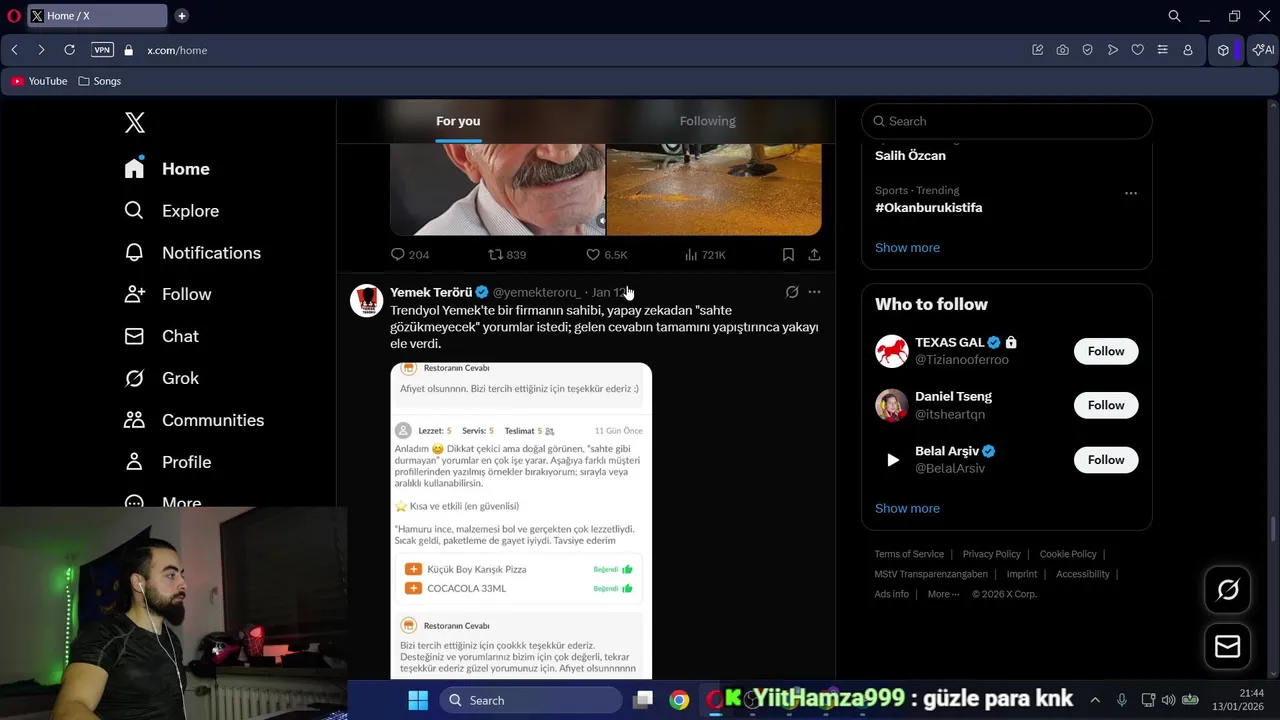Viewport: 1280px width, 720px height.
Task: Take snapshot with camera icon
Action: coord(1062,50)
